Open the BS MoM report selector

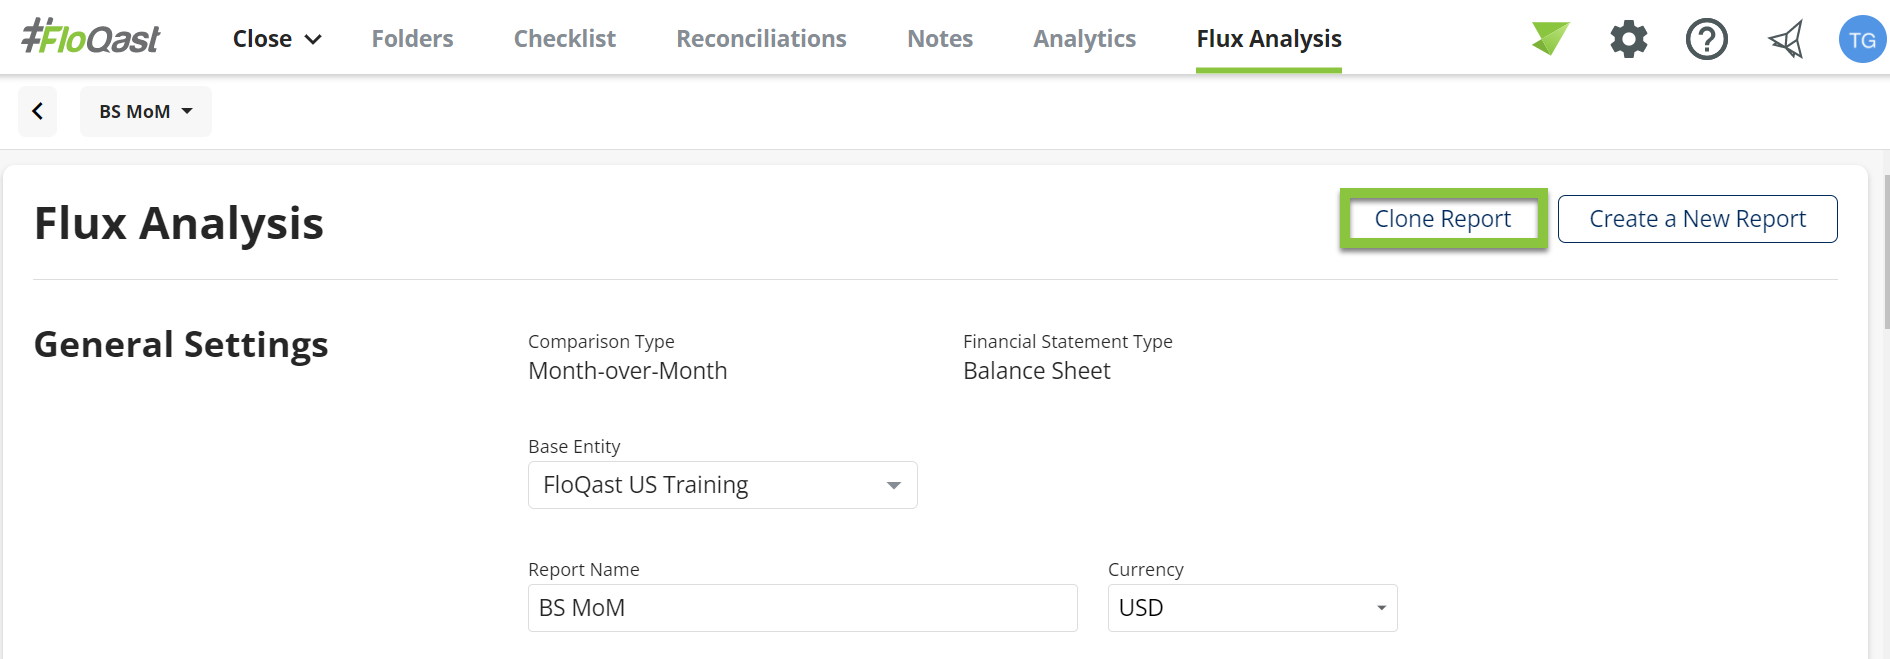146,111
